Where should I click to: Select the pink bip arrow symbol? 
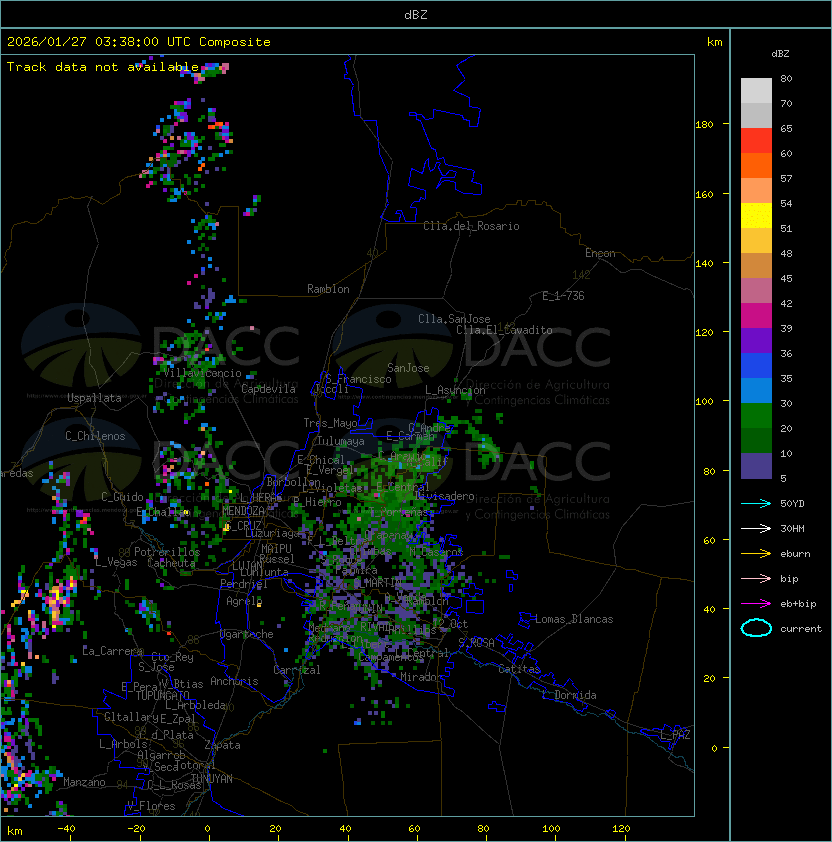pyautogui.click(x=756, y=578)
